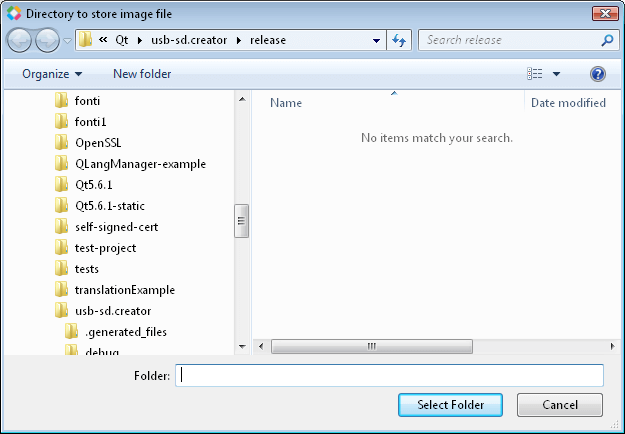Cancel the directory dialog

(x=559, y=405)
